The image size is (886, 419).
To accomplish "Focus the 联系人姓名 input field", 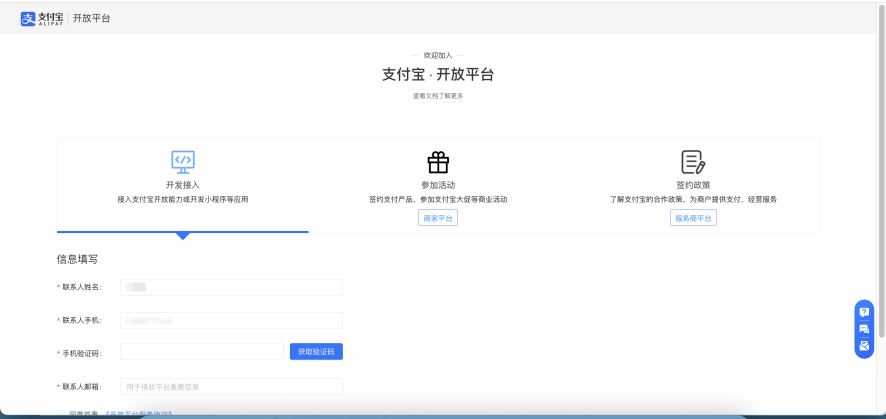I will pyautogui.click(x=232, y=287).
